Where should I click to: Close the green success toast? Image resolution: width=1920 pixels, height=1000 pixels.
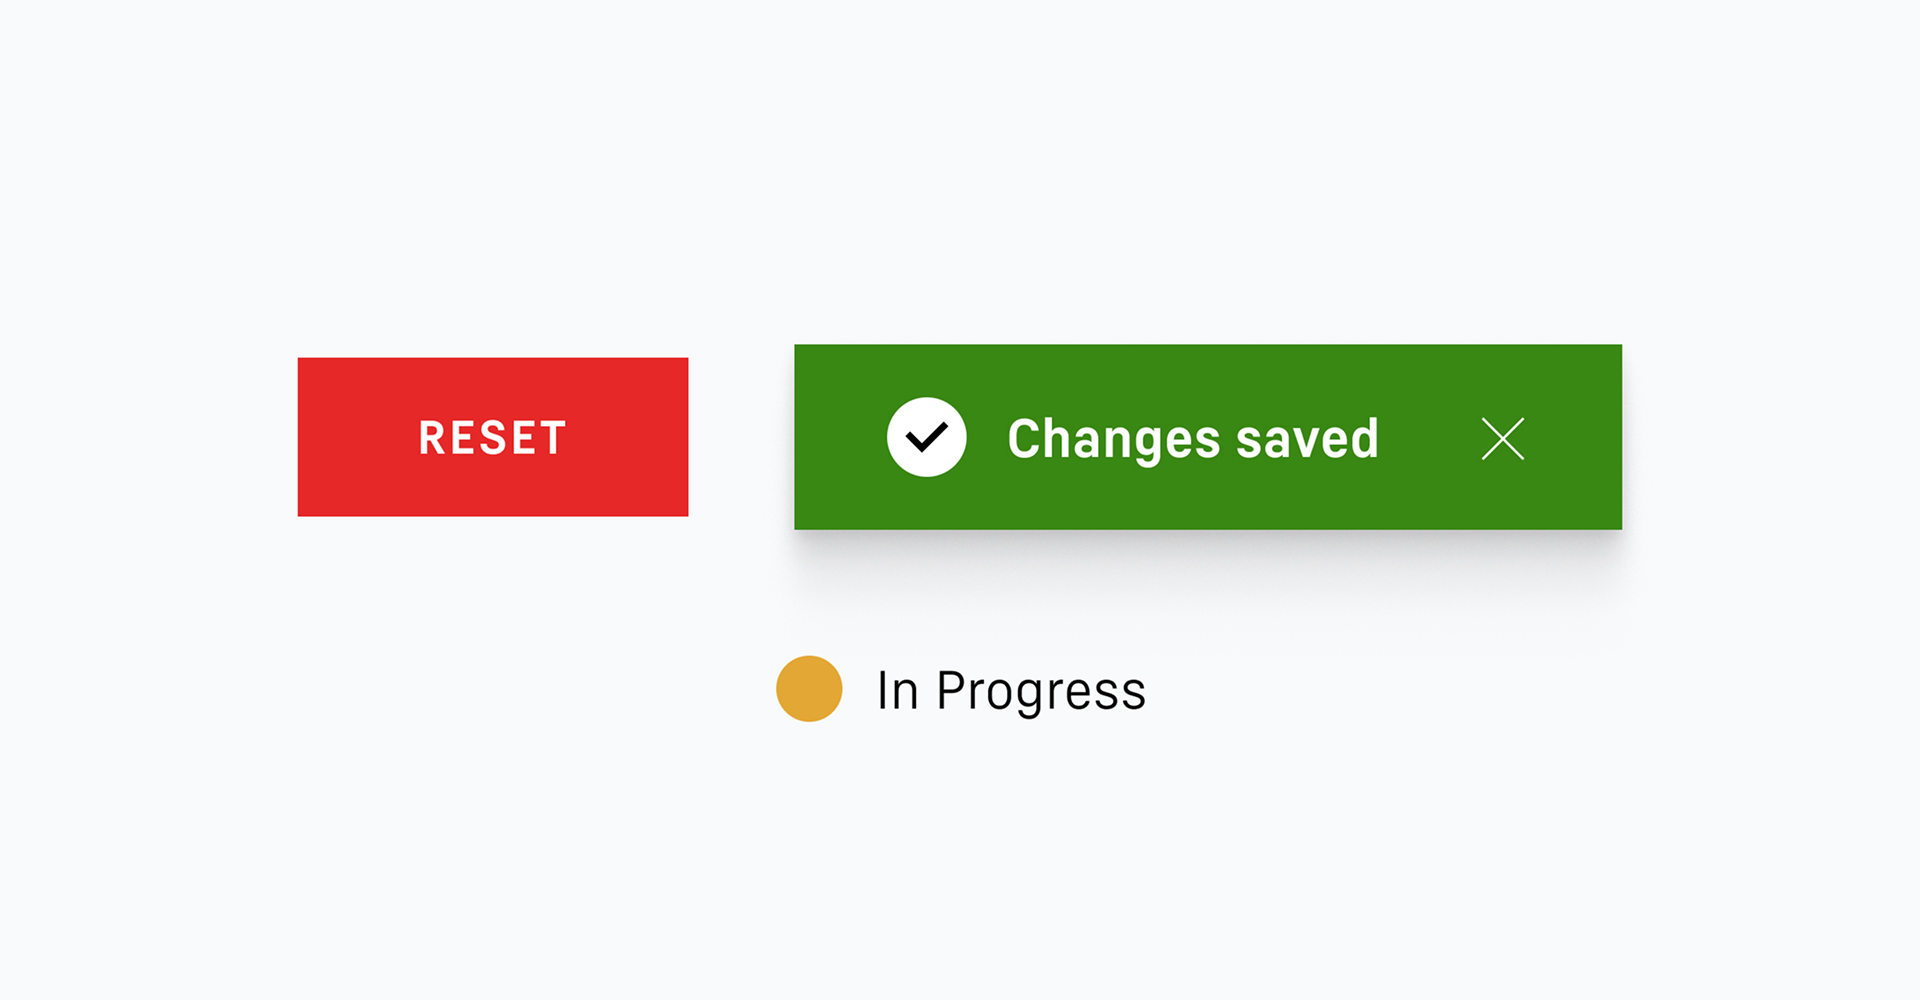pos(1502,438)
